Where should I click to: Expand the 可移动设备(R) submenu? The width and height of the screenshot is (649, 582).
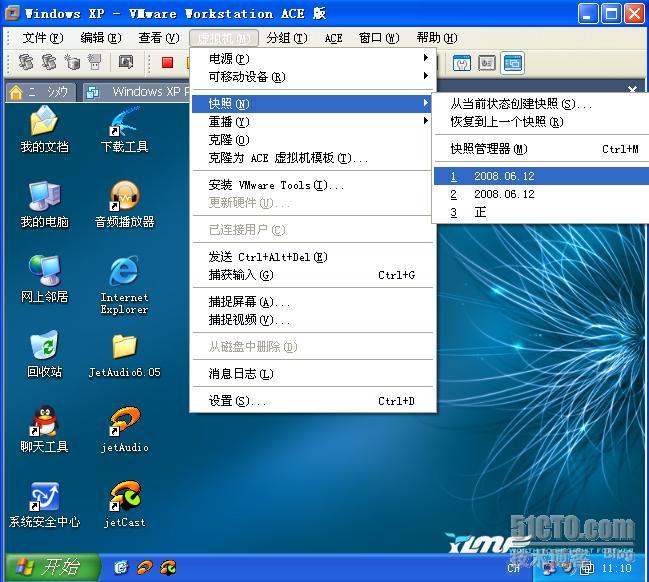pos(313,77)
